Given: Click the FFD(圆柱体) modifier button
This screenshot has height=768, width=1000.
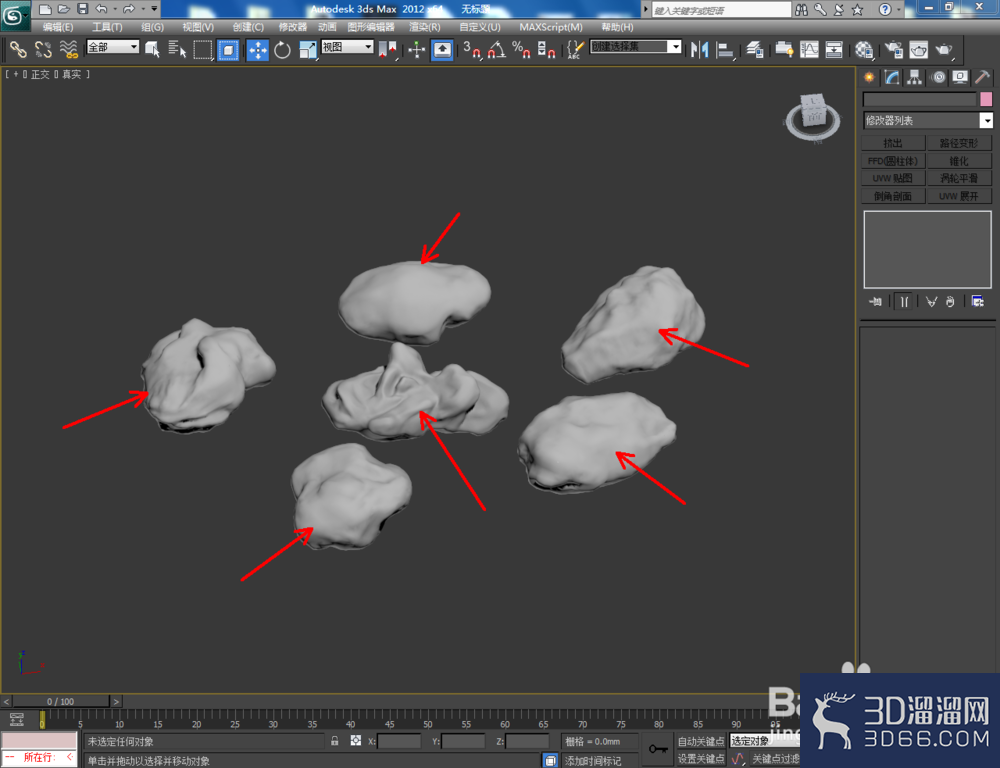Looking at the screenshot, I should click(x=893, y=161).
